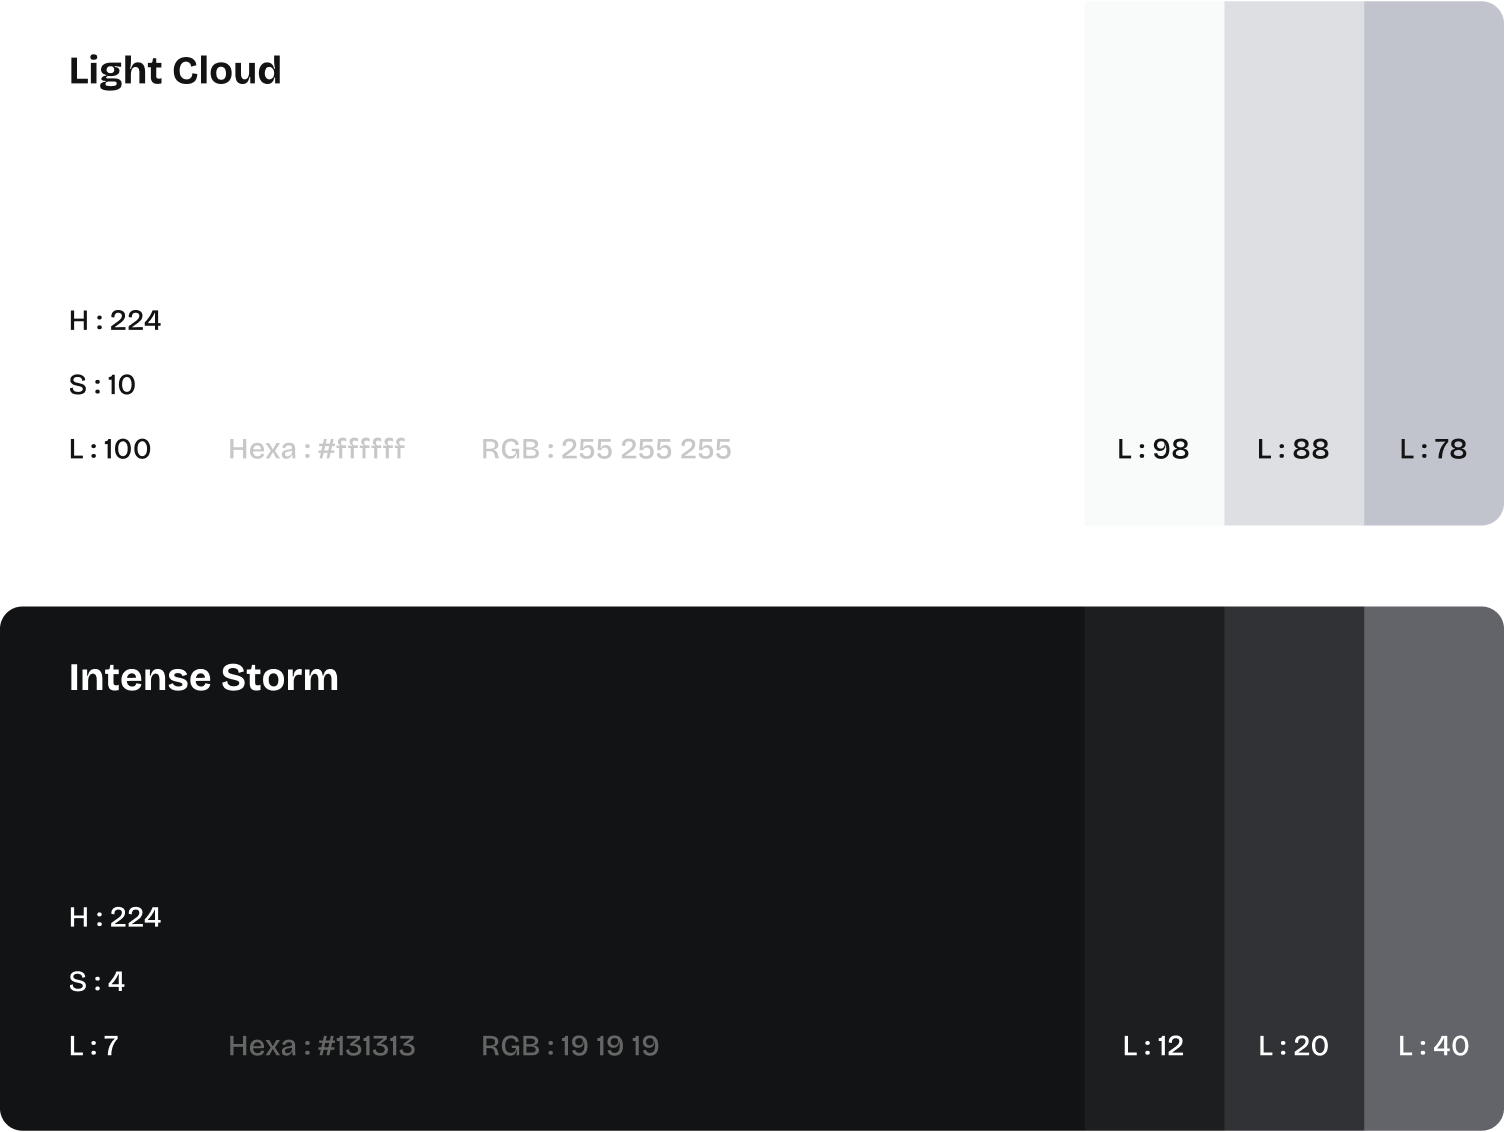The width and height of the screenshot is (1505, 1132).
Task: Click the RGB : 255 255 255 text
Action: (x=606, y=449)
